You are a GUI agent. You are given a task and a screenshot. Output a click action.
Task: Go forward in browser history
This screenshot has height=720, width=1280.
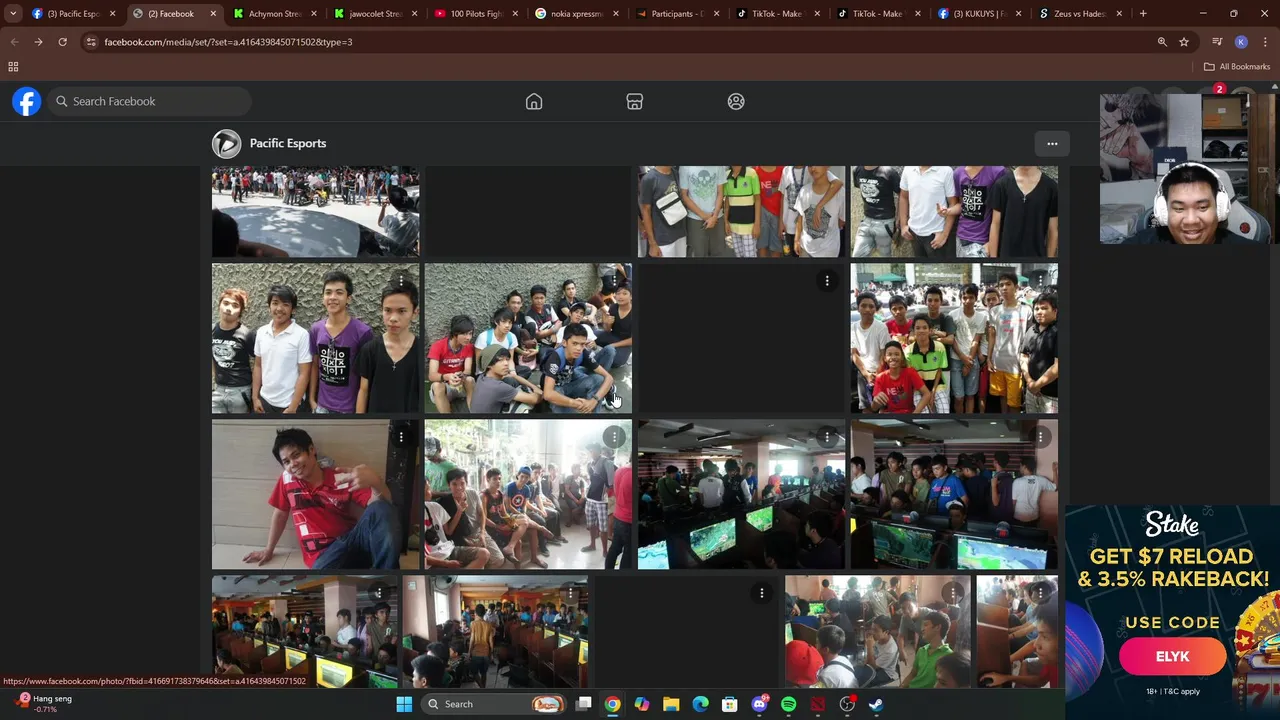point(38,42)
